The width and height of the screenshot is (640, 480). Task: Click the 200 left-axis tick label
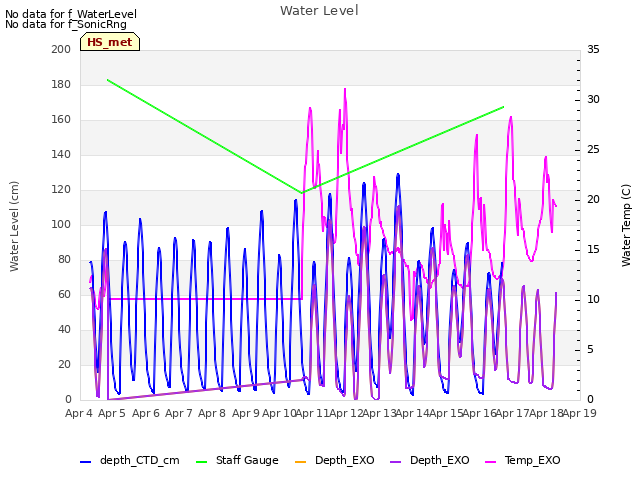click(61, 49)
